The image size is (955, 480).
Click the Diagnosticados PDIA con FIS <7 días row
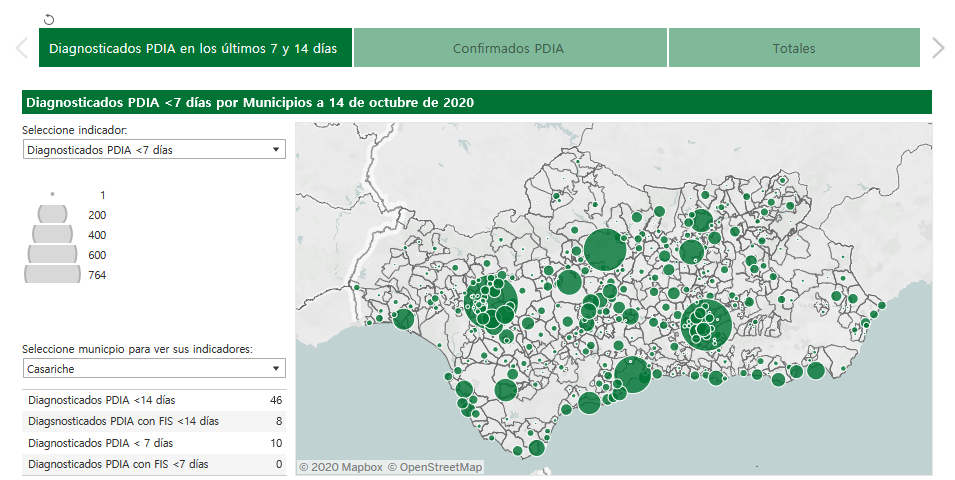click(x=153, y=464)
